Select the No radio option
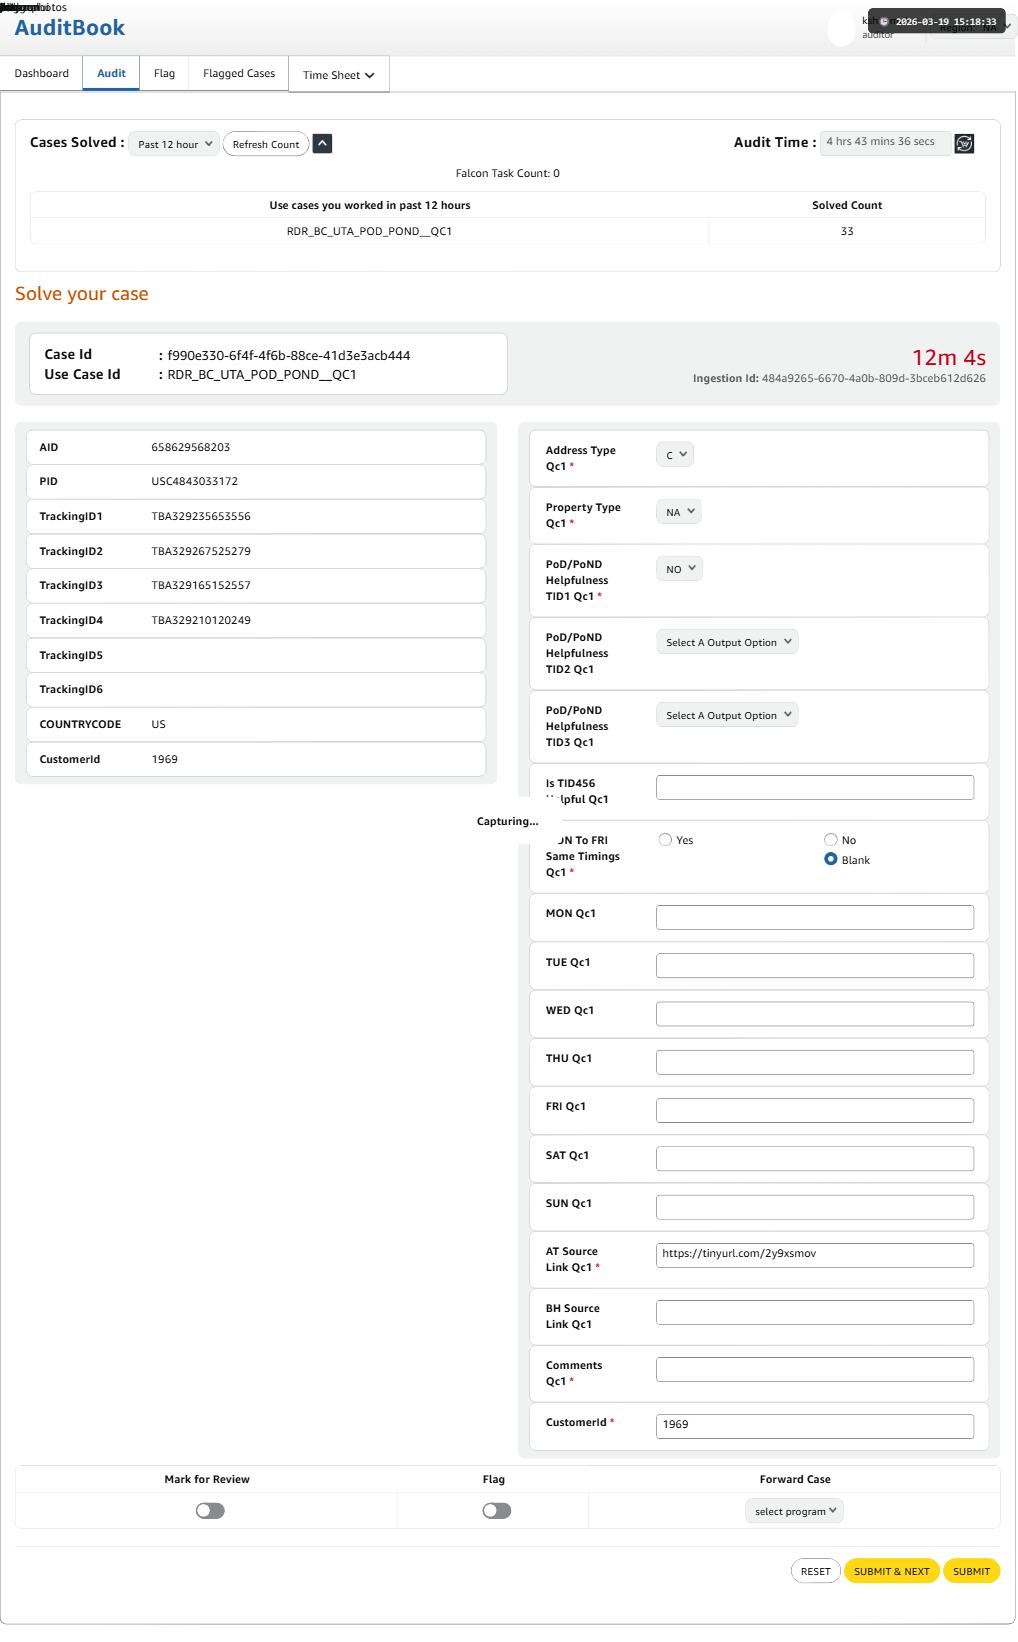Screen dimensions: 1018x1642 (831, 840)
